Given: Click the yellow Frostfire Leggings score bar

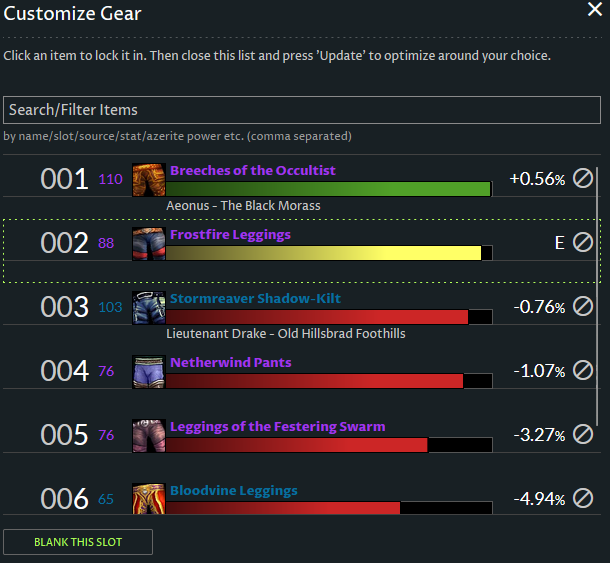Looking at the screenshot, I should click(323, 253).
